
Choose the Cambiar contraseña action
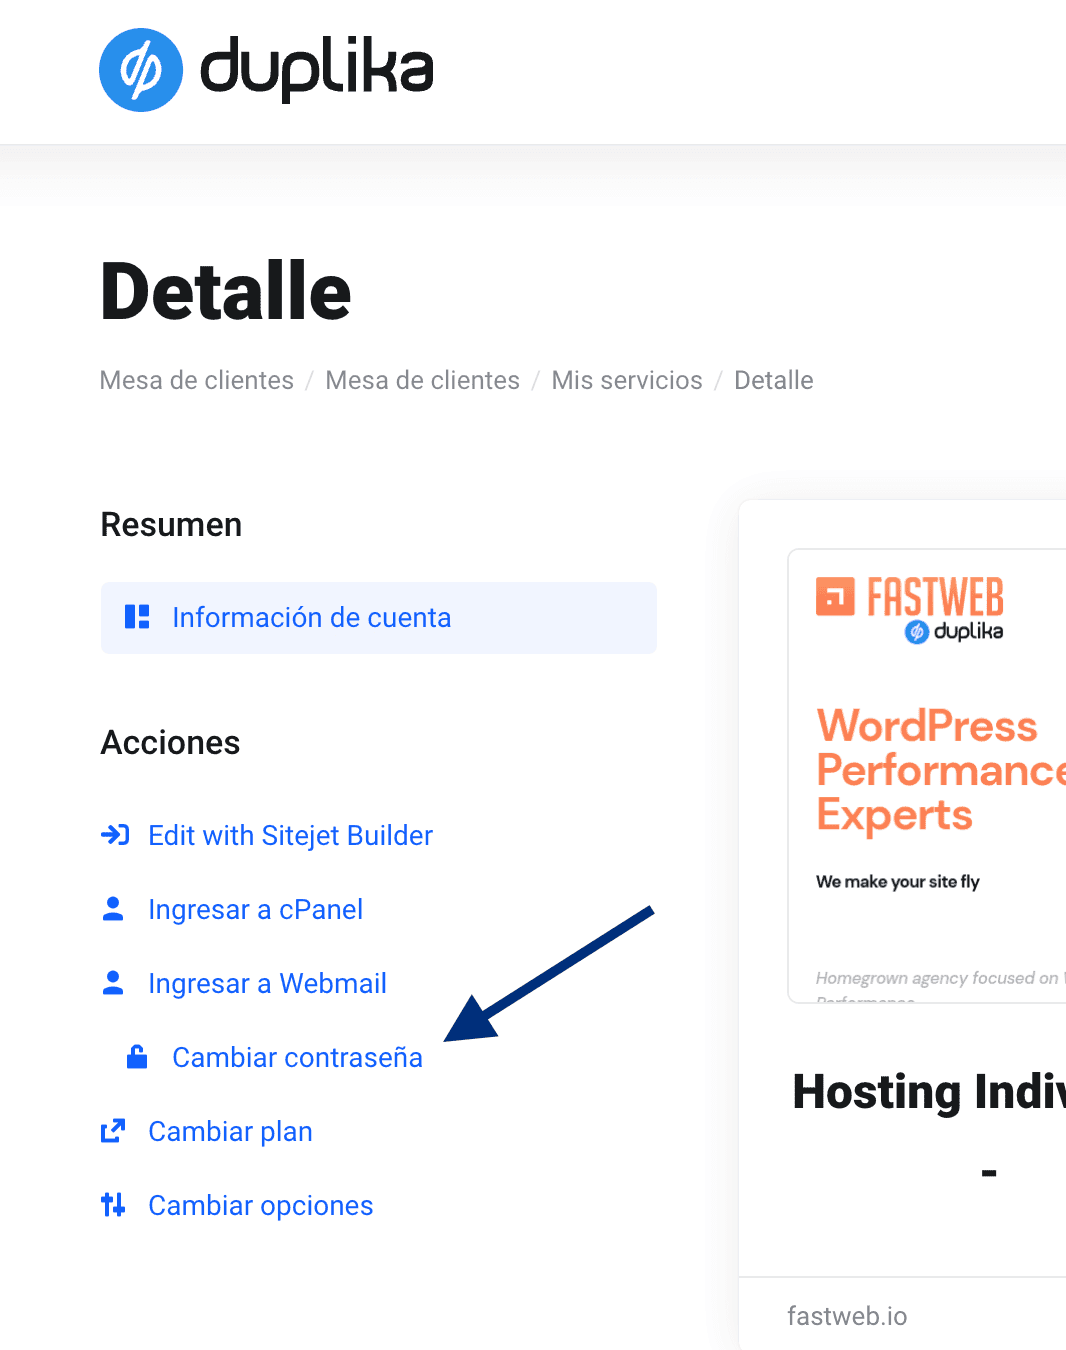(x=297, y=1058)
